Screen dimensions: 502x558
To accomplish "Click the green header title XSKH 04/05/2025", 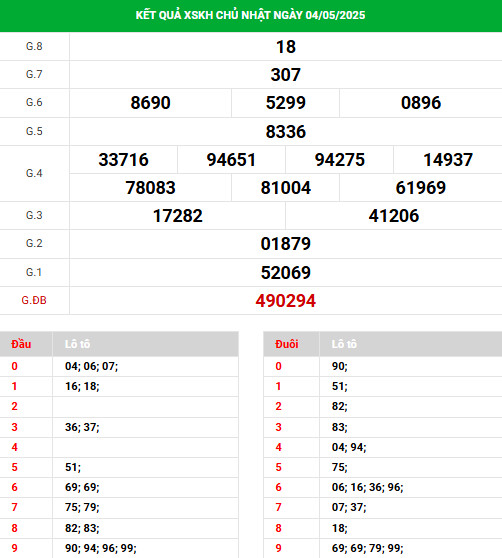I will 250,15.
